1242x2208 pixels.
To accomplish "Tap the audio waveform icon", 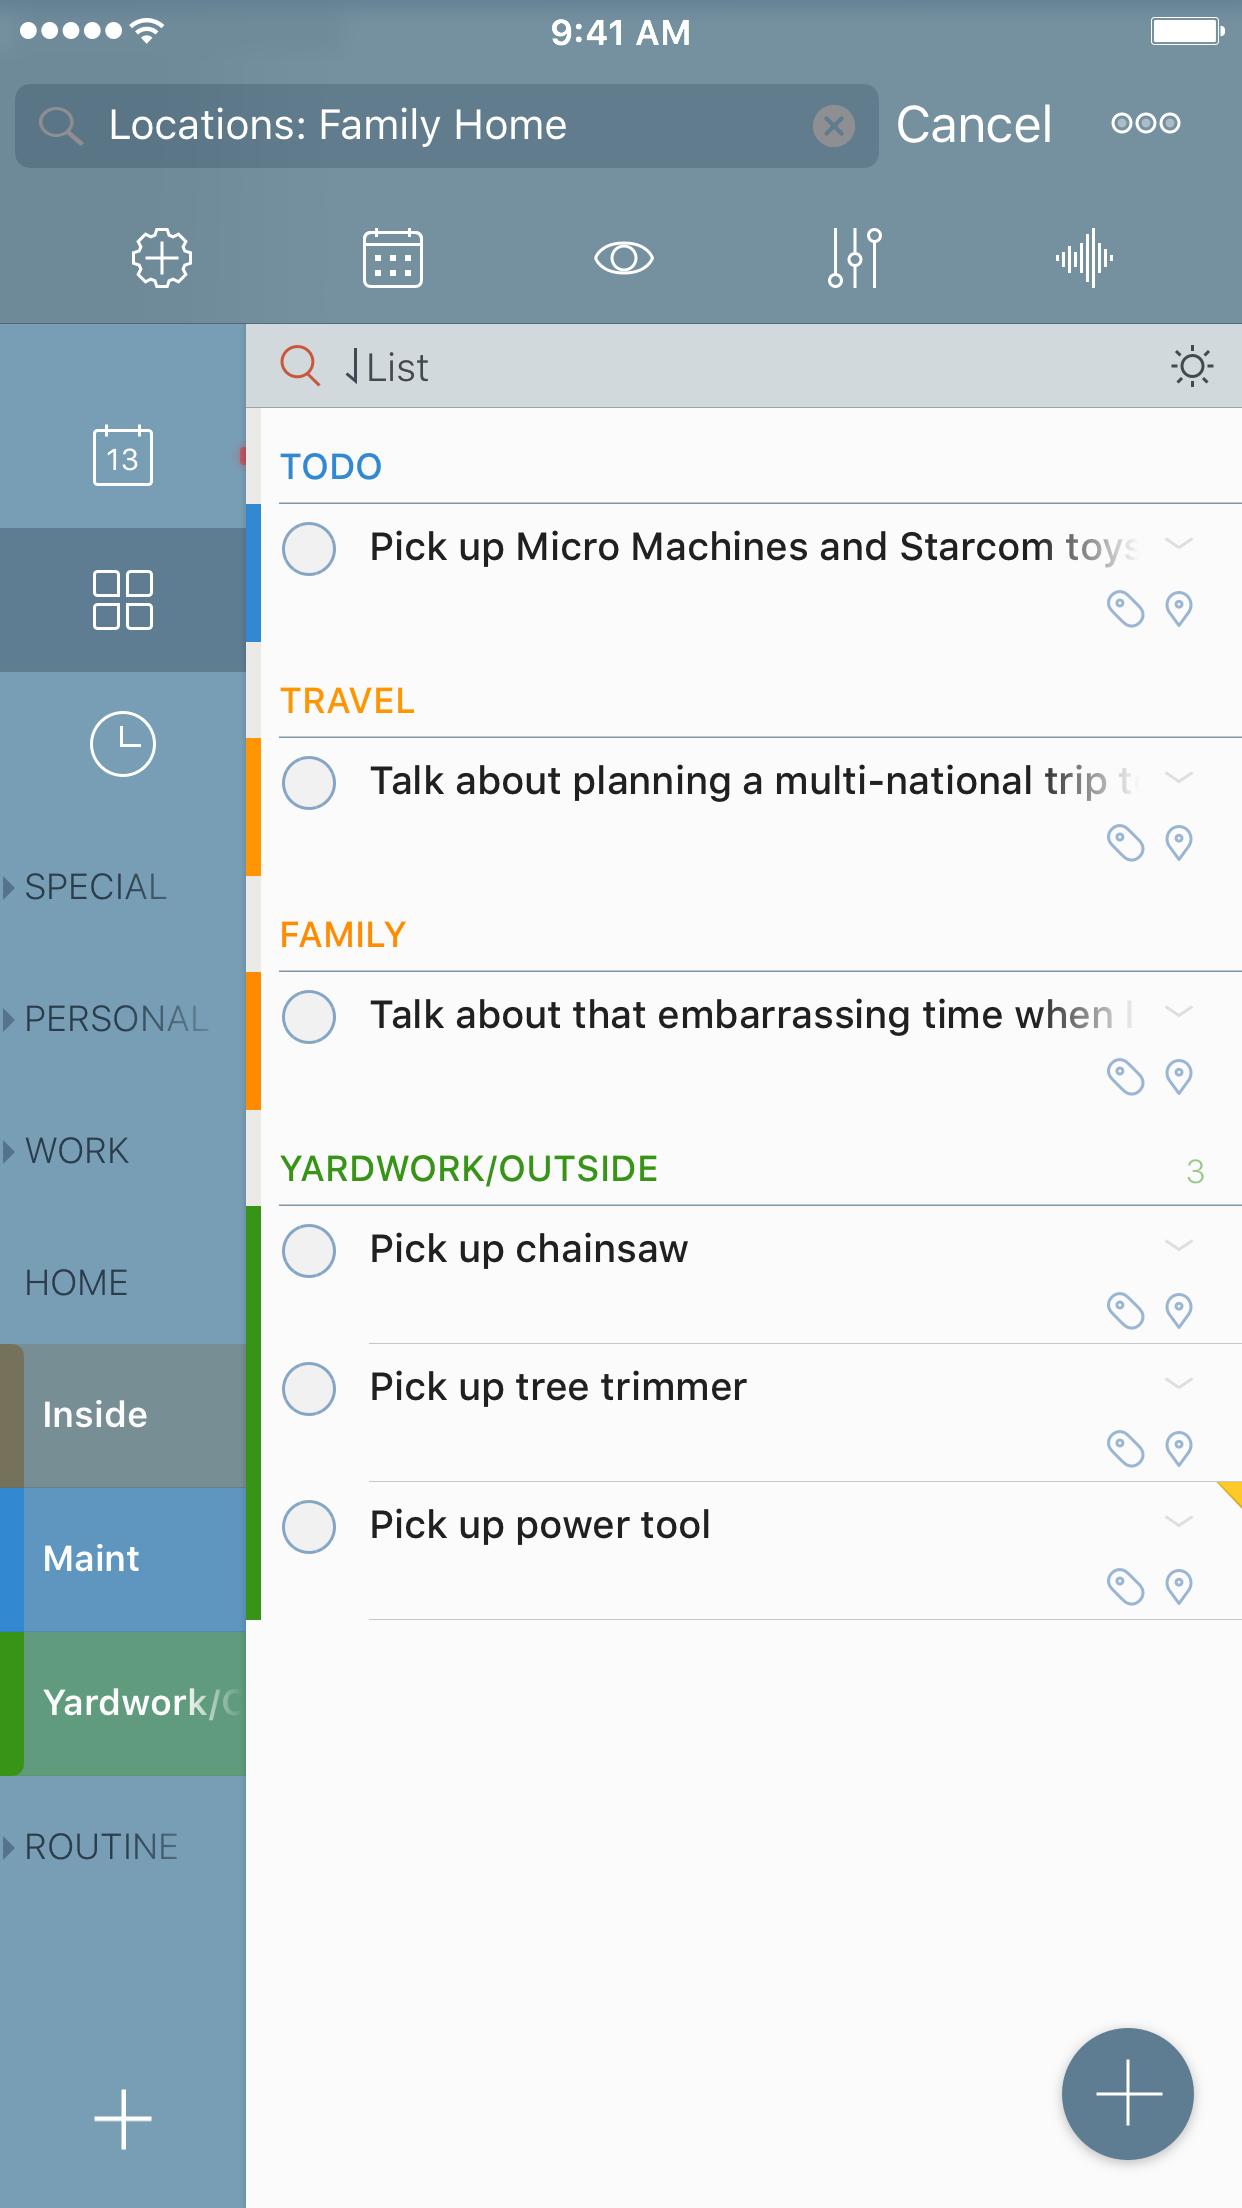I will click(x=1084, y=258).
